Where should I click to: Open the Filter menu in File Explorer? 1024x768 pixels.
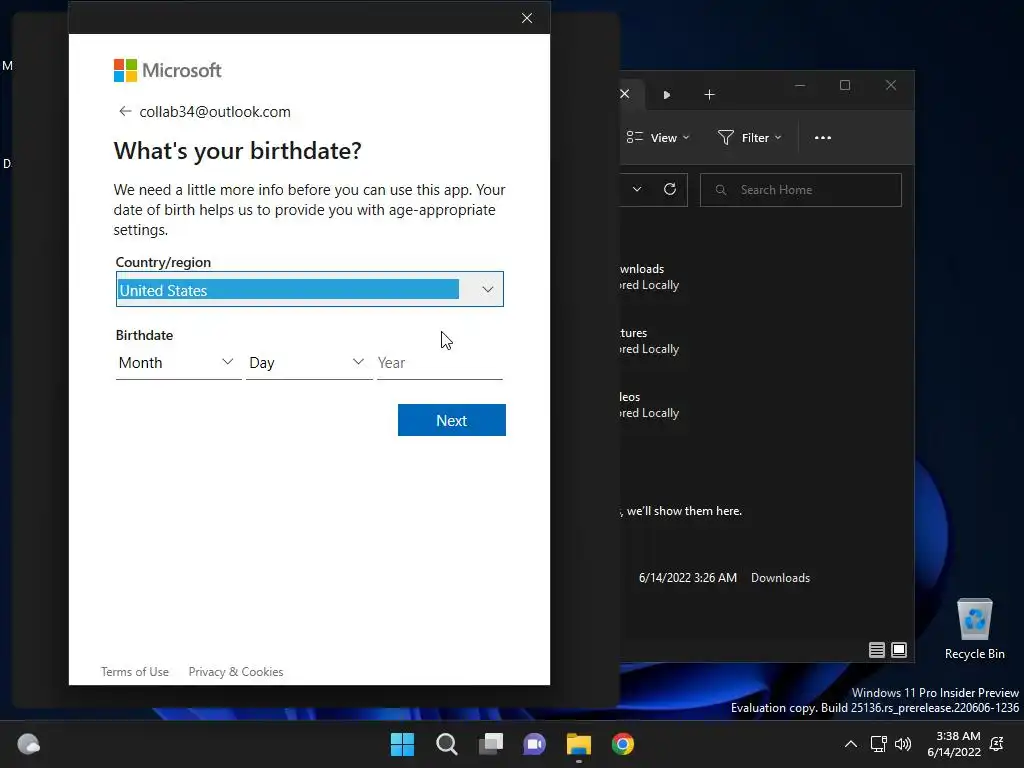coord(750,138)
